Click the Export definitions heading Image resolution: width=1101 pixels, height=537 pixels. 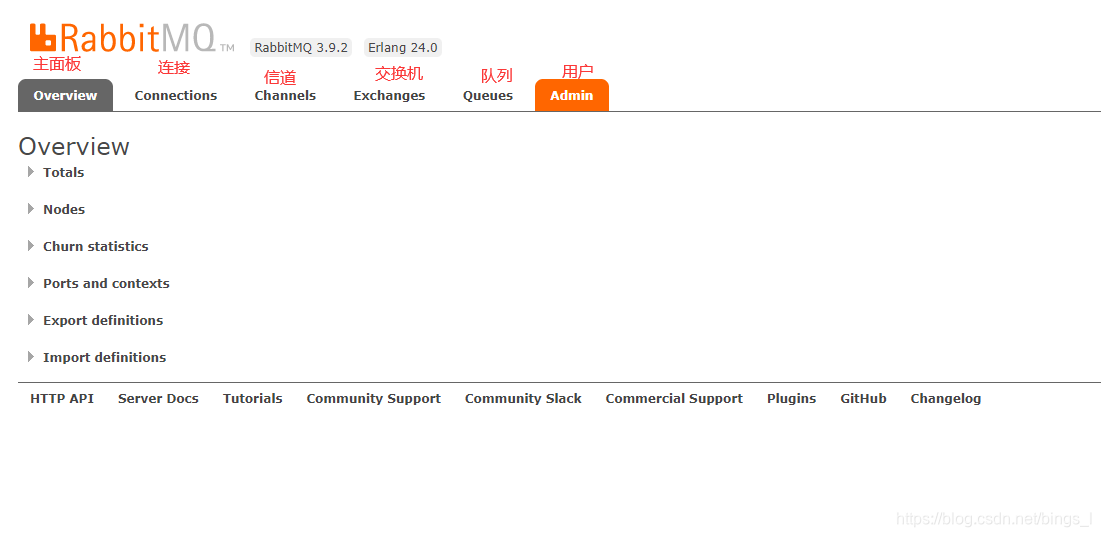tap(103, 320)
